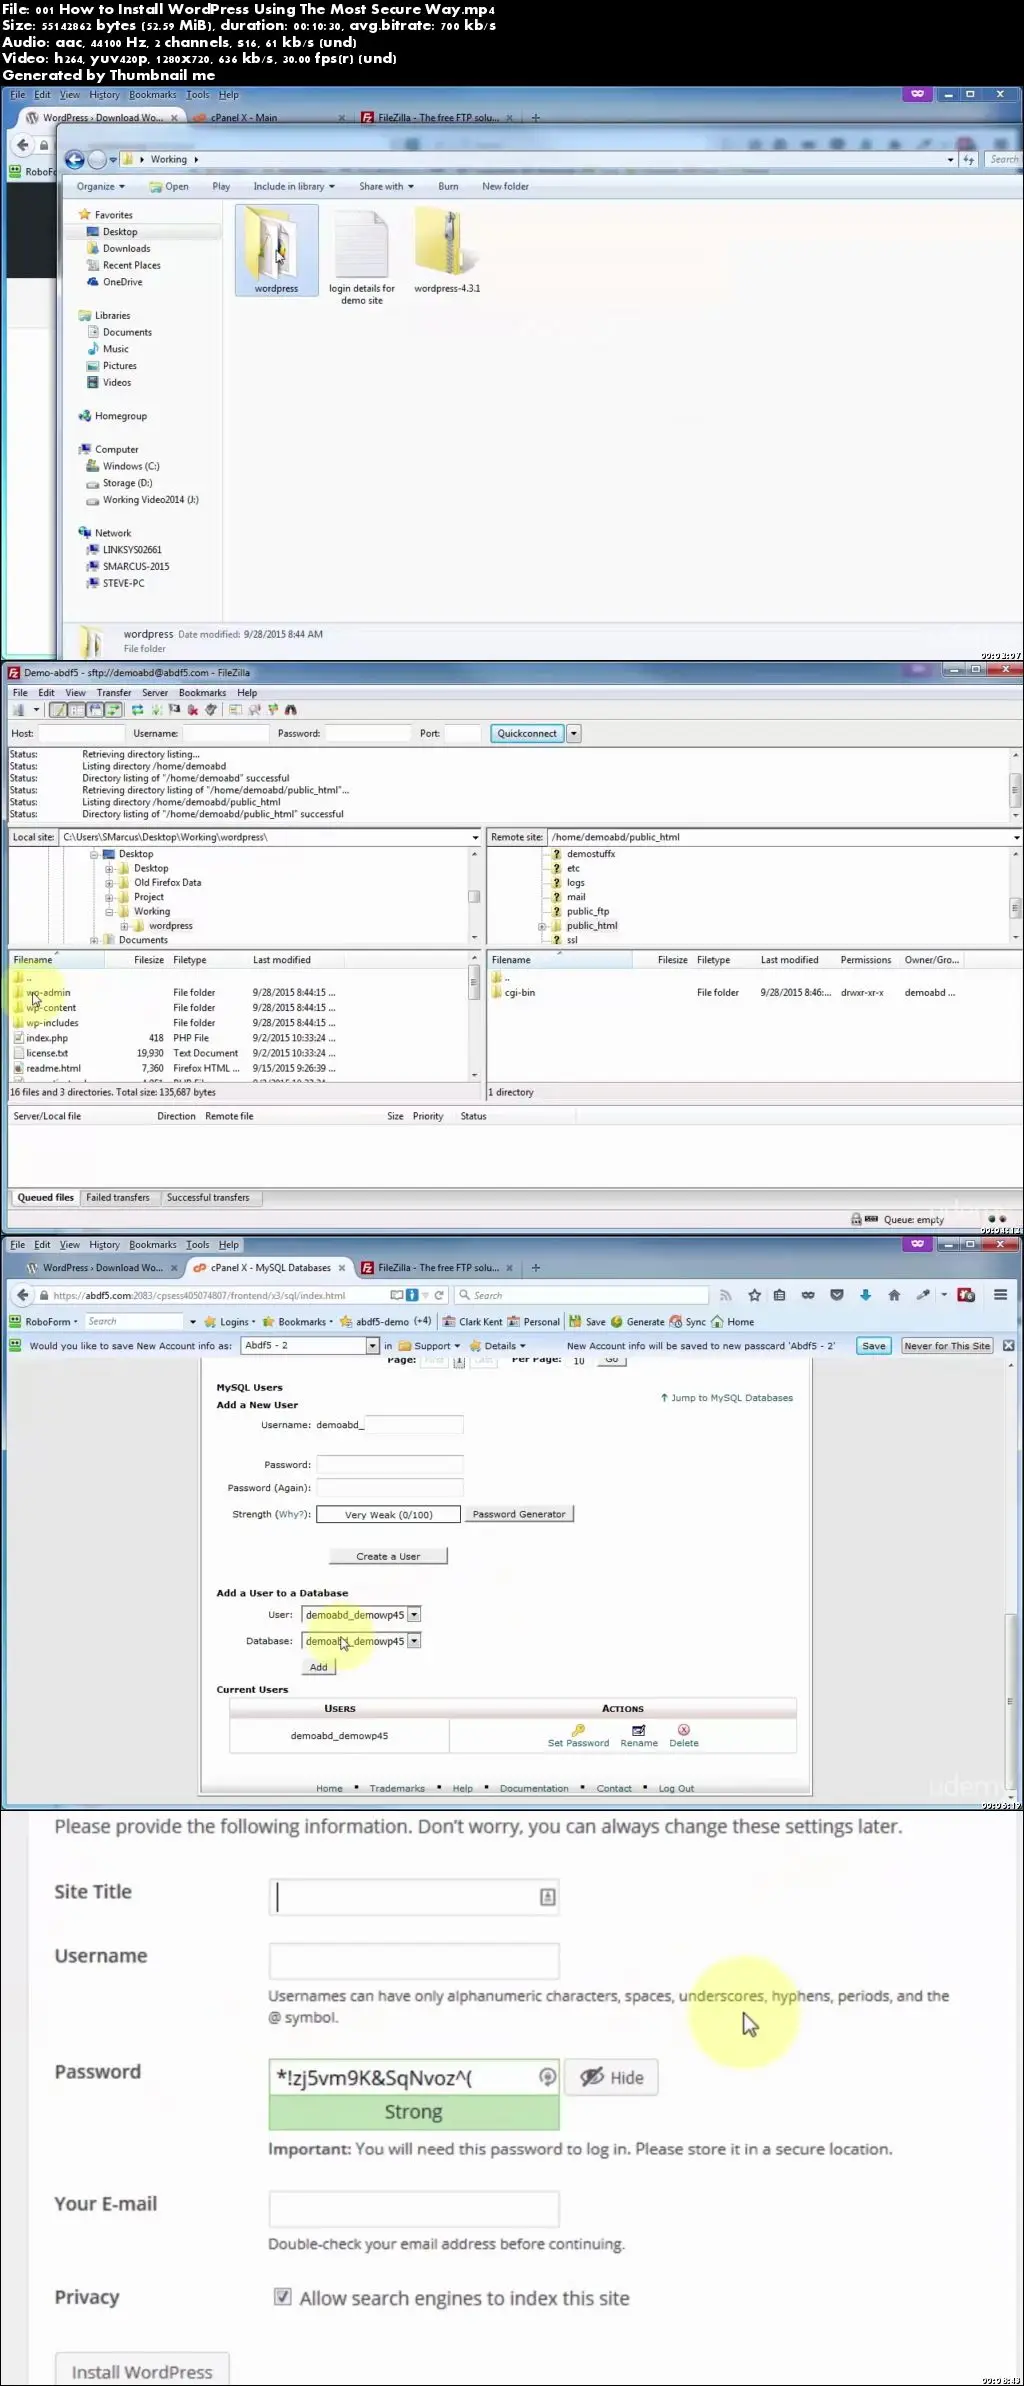
Task: Select wordpress-4.3.1 zip file in Explorer
Action: point(447,250)
